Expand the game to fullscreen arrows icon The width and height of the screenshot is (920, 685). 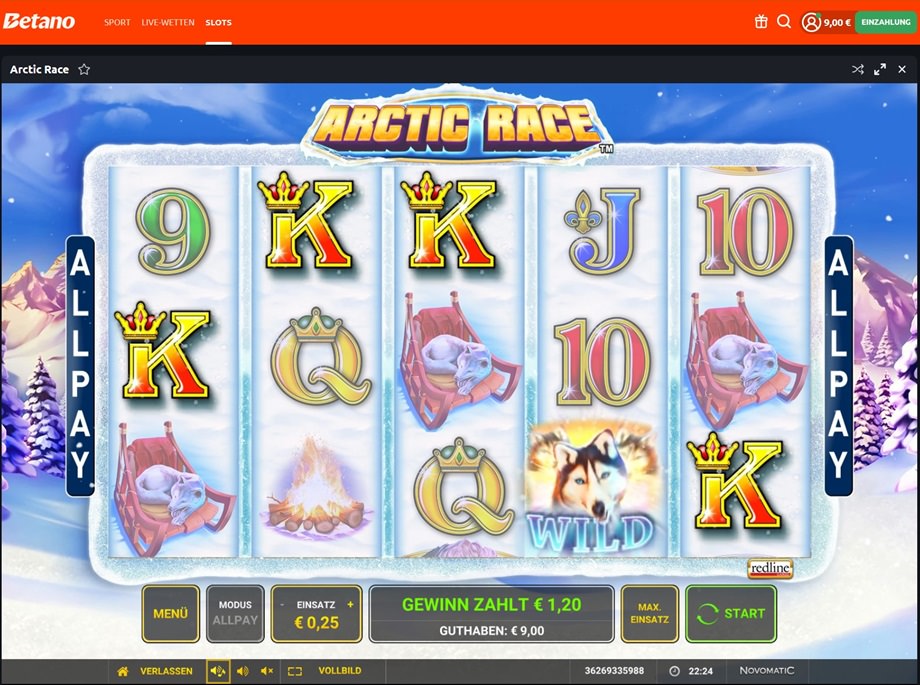point(880,69)
